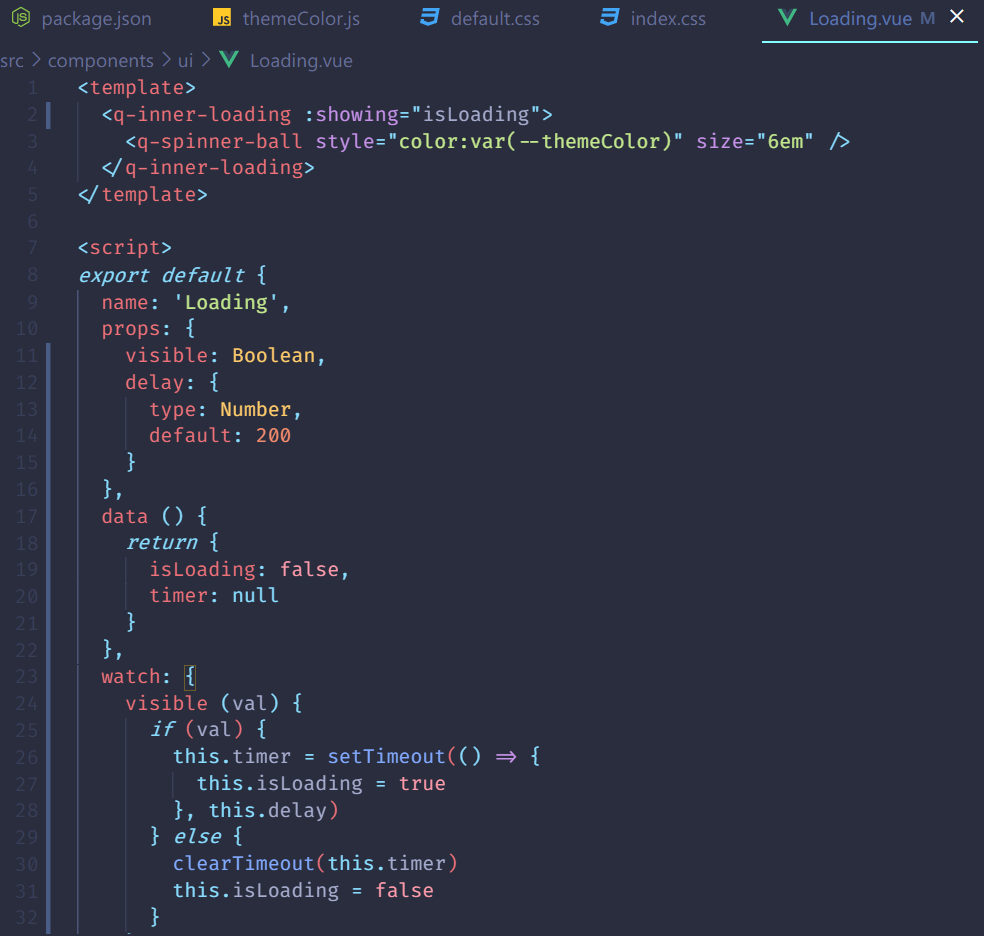The width and height of the screenshot is (984, 936).
Task: Click 'Boolean' type on line 11
Action: click(x=274, y=355)
